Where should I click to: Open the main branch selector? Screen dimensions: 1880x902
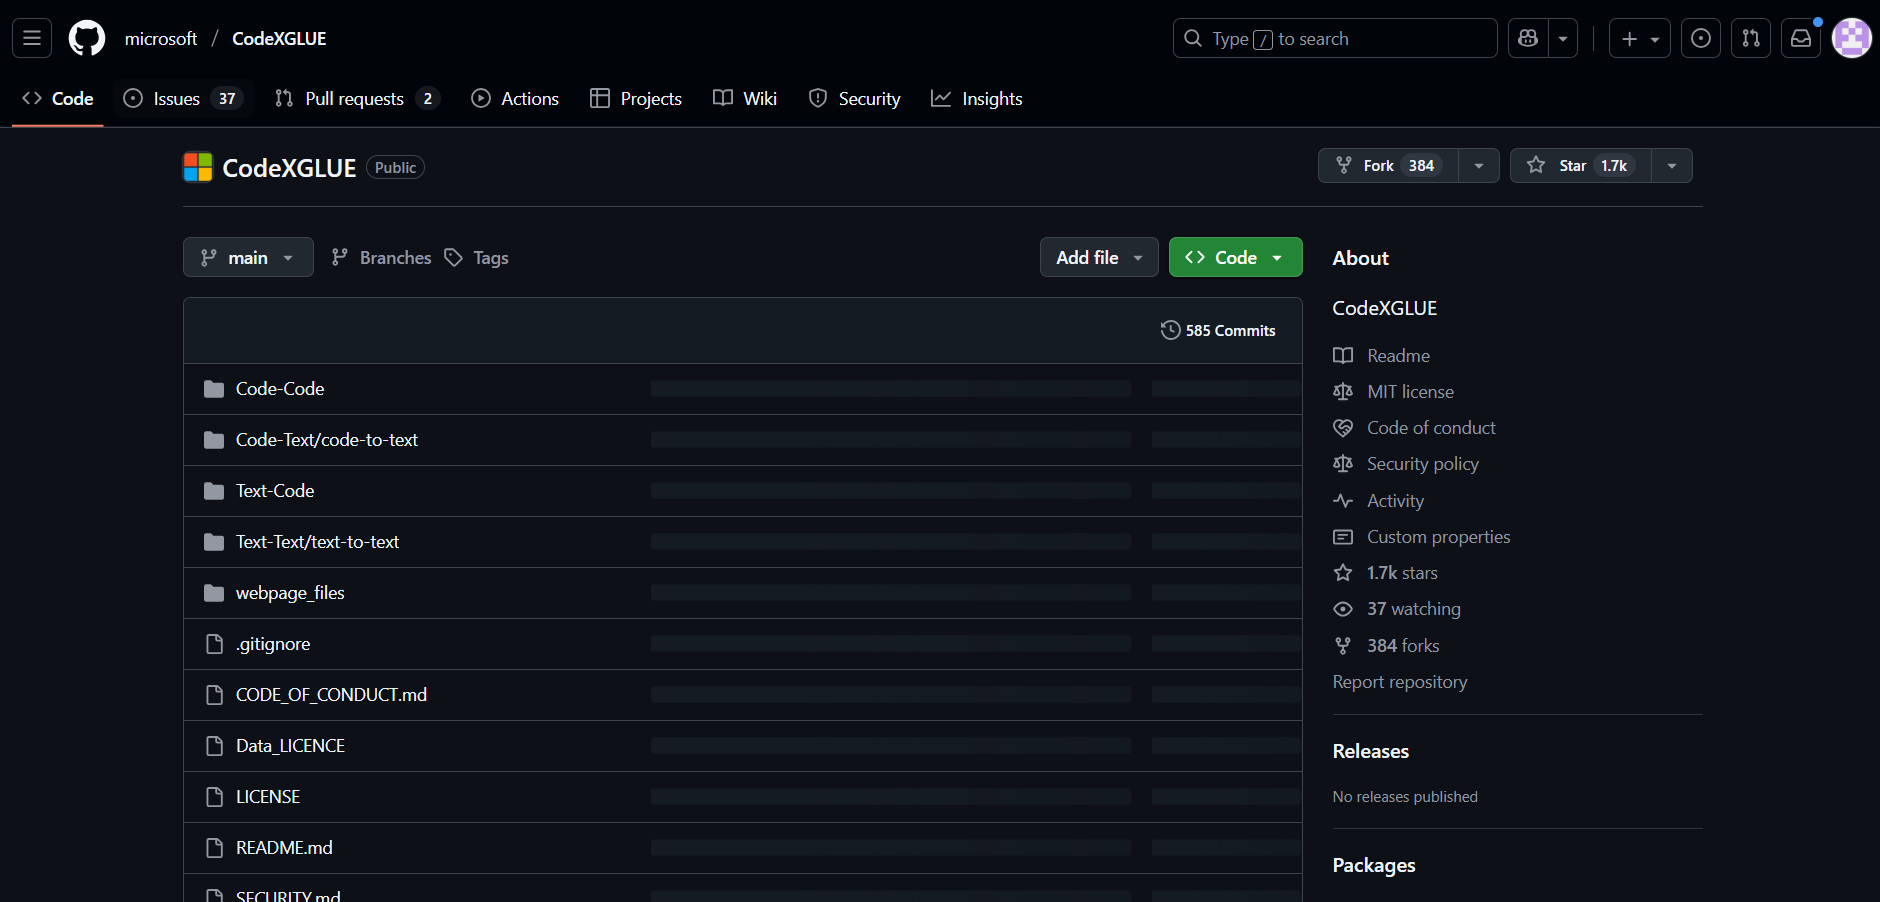point(248,257)
